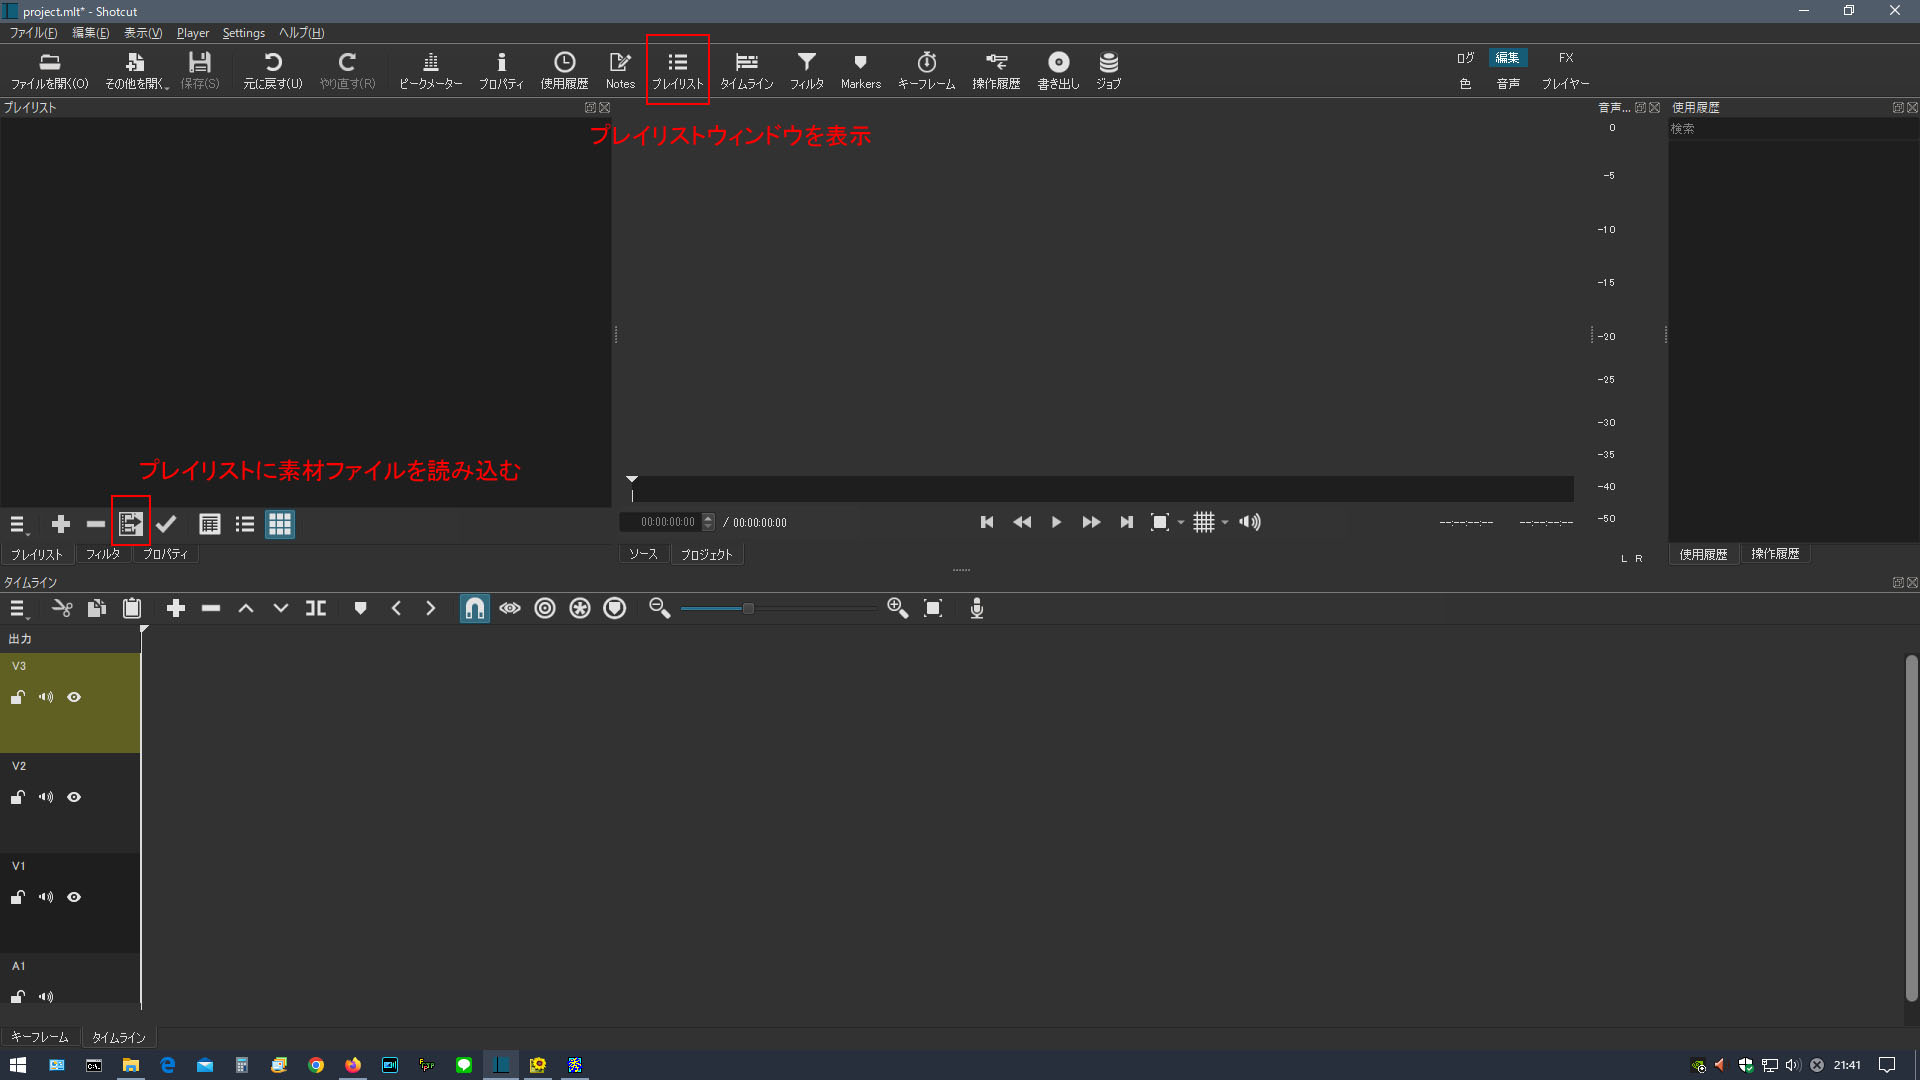The height and width of the screenshot is (1080, 1920).
Task: Open the Keyframes stopwatch icon
Action: (x=926, y=71)
